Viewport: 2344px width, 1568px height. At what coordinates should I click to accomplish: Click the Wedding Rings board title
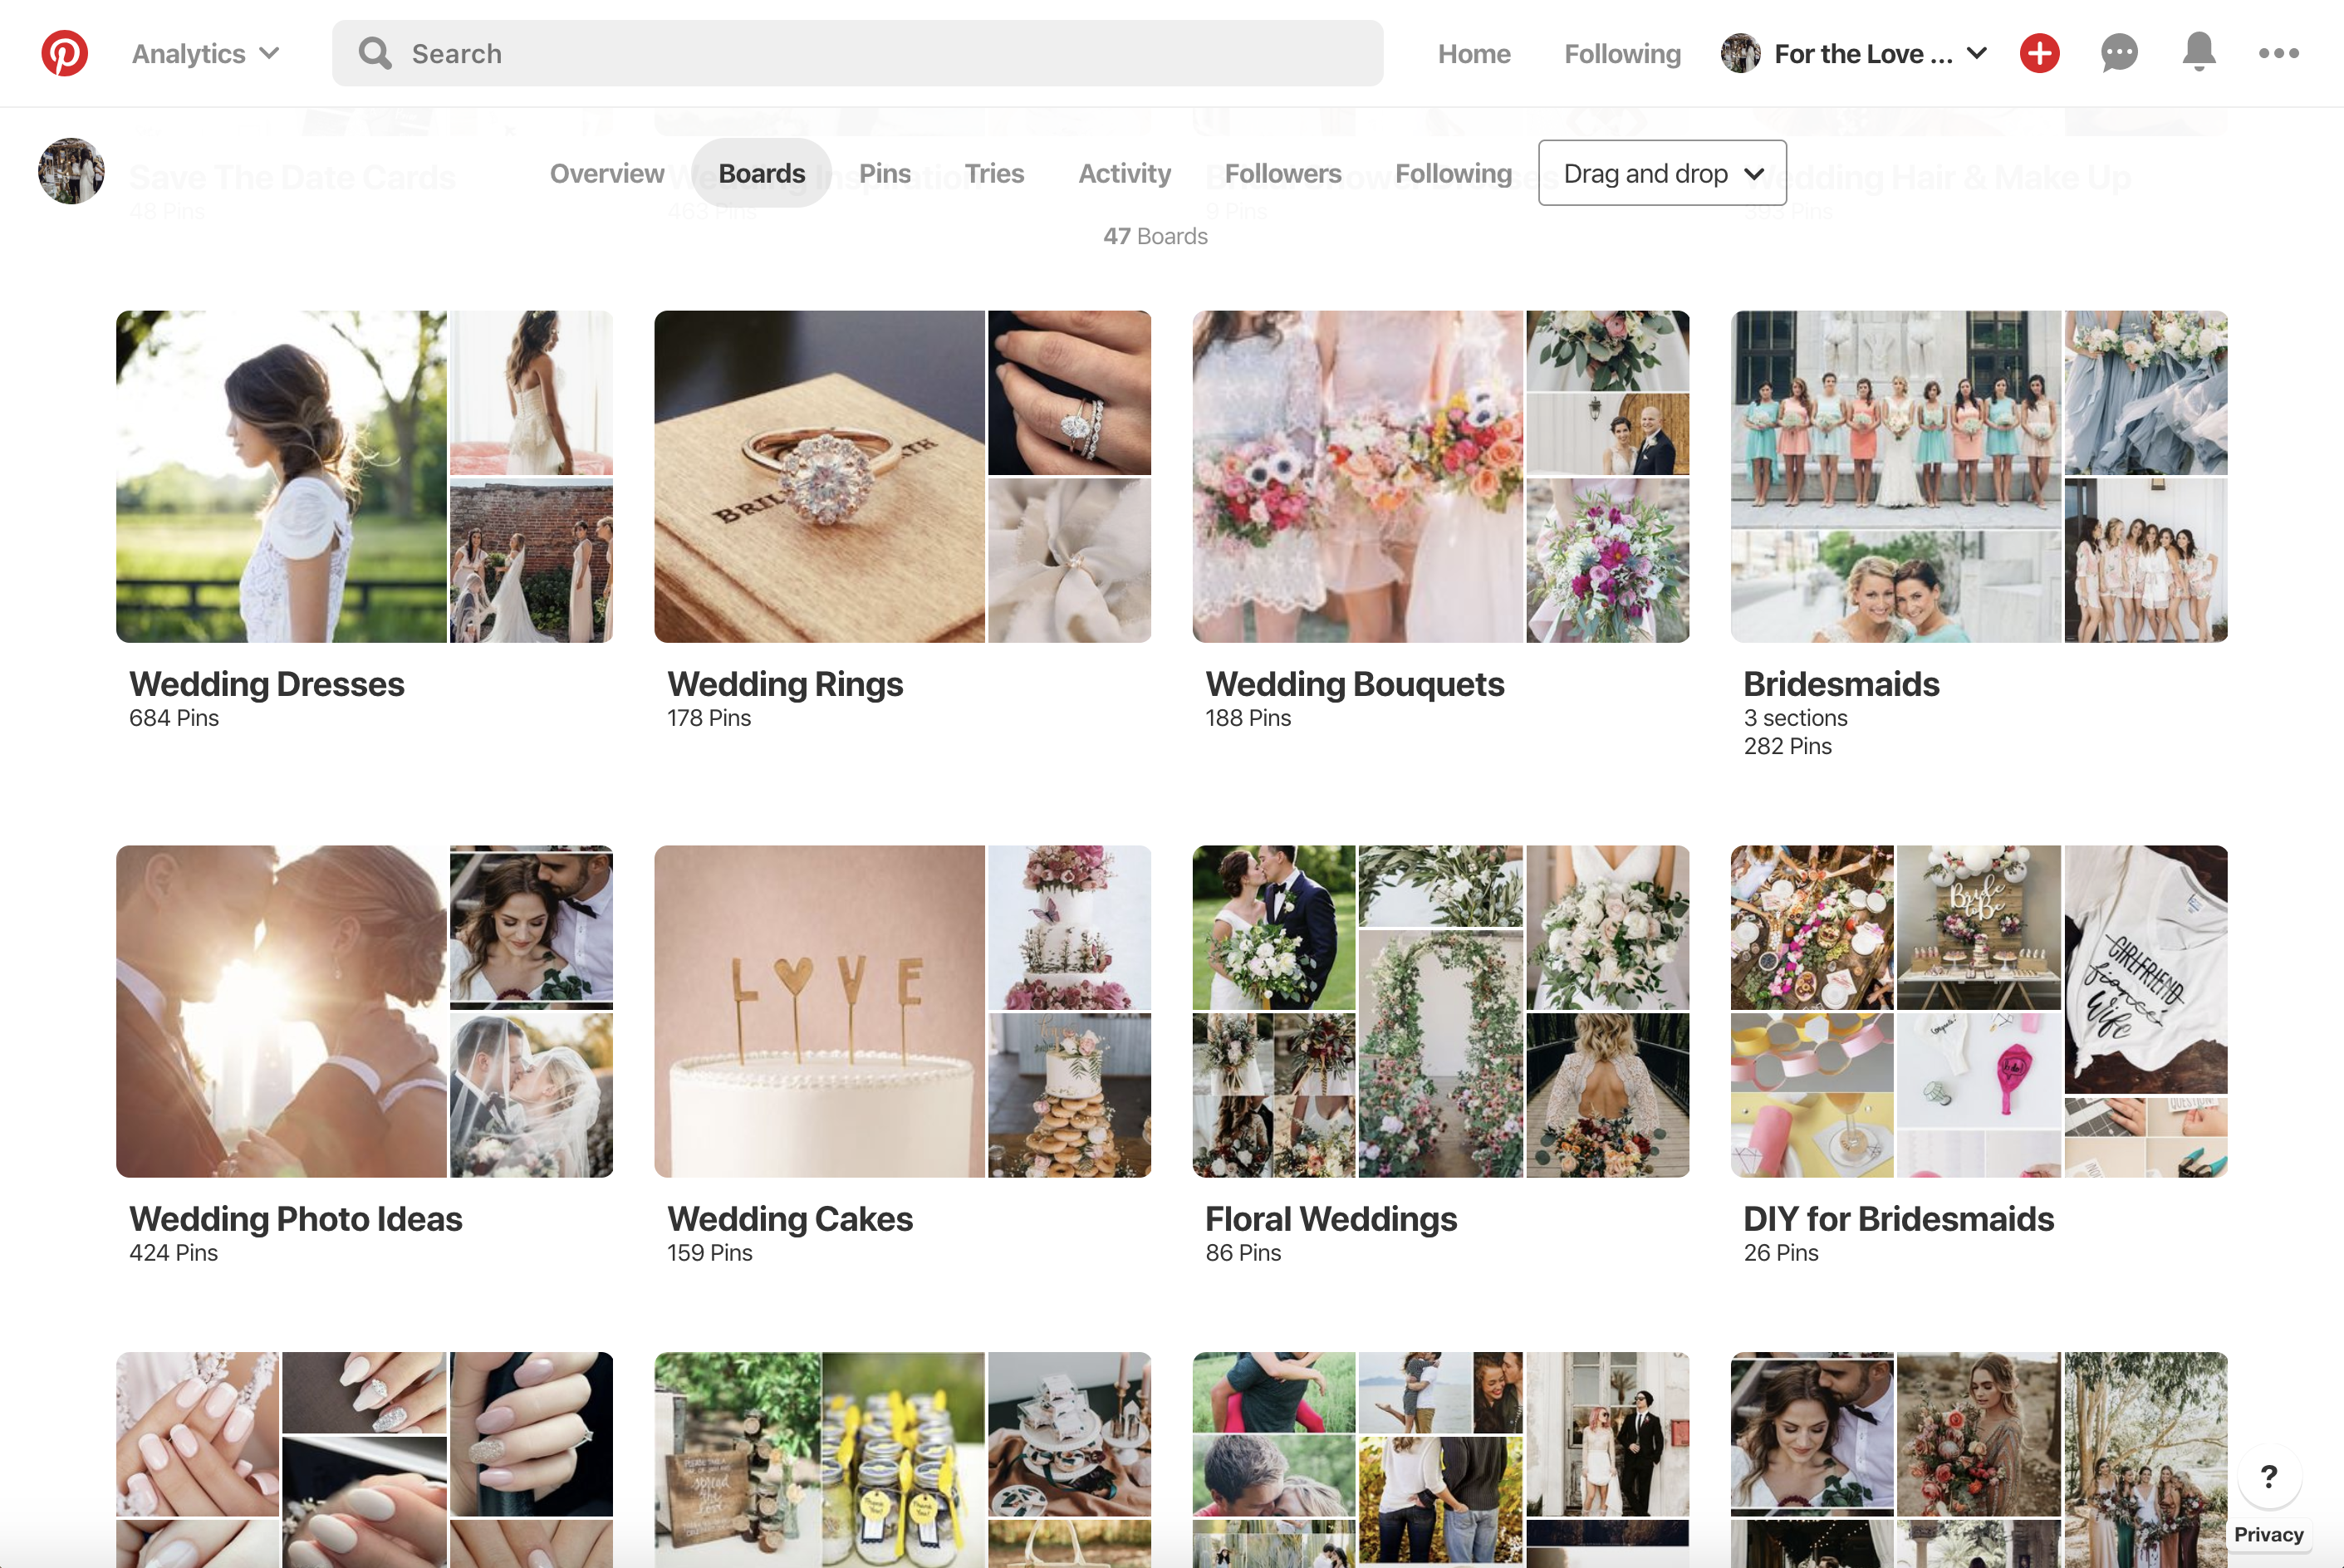click(785, 684)
